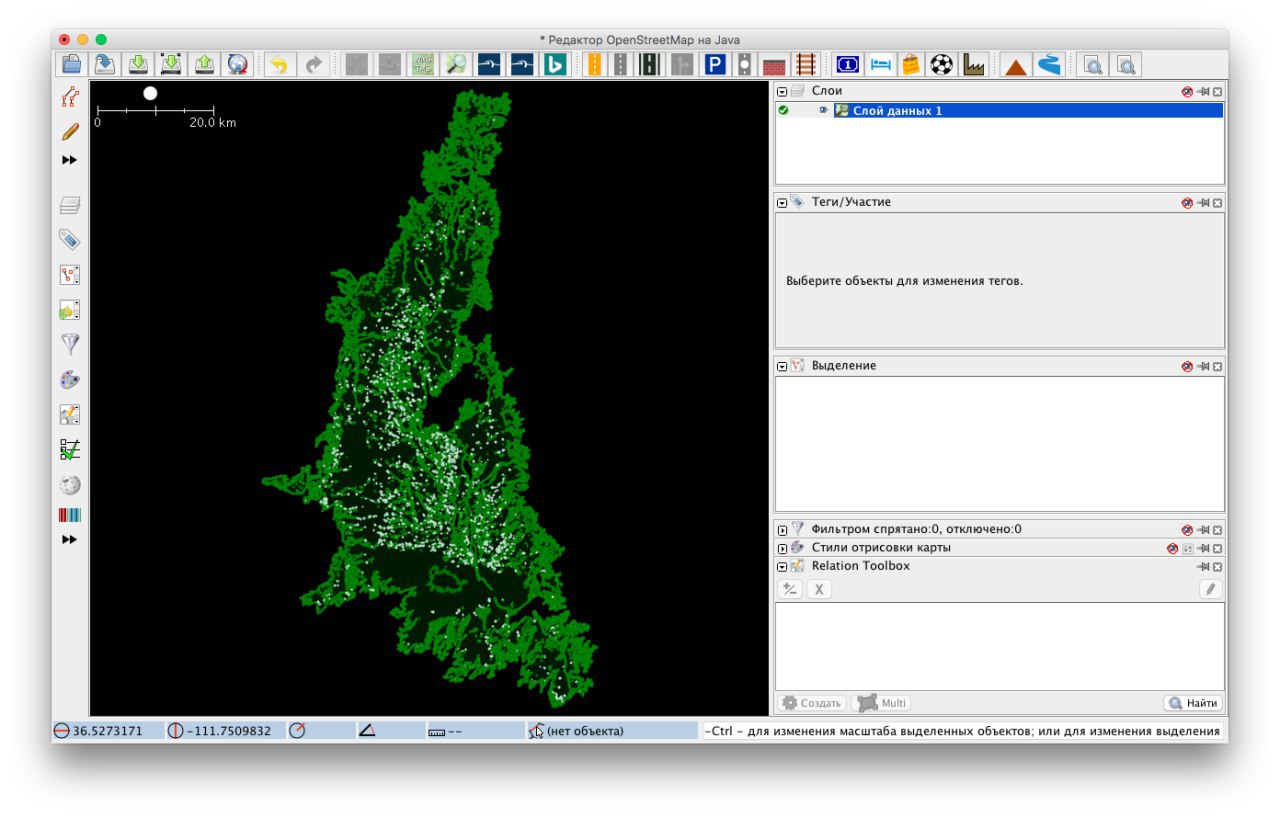Toggle the Map paint styles palette icon
Image resolution: width=1280 pixels, height=817 pixels.
tap(69, 380)
